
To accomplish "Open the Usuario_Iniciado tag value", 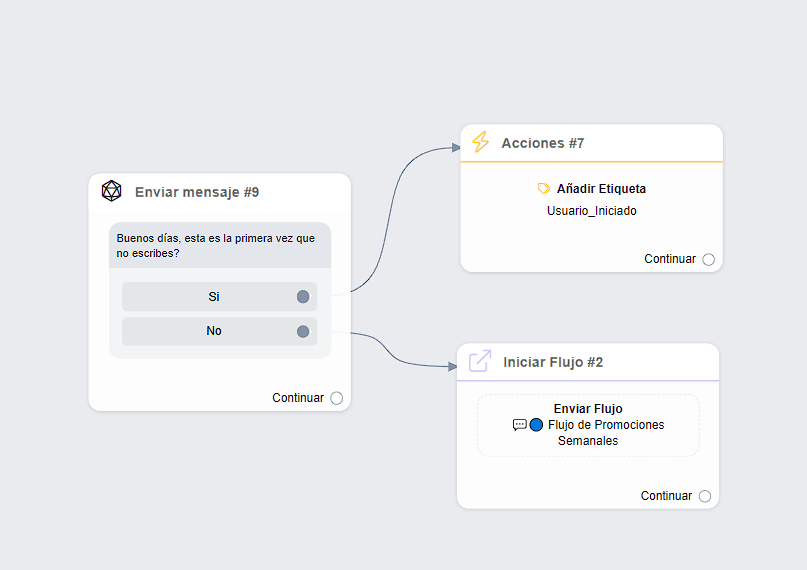I will pyautogui.click(x=591, y=211).
